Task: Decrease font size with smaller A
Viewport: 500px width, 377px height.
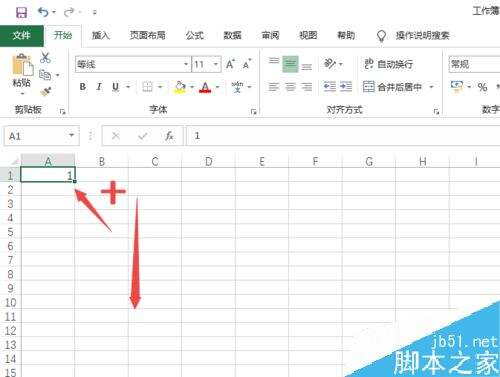Action: (247, 64)
